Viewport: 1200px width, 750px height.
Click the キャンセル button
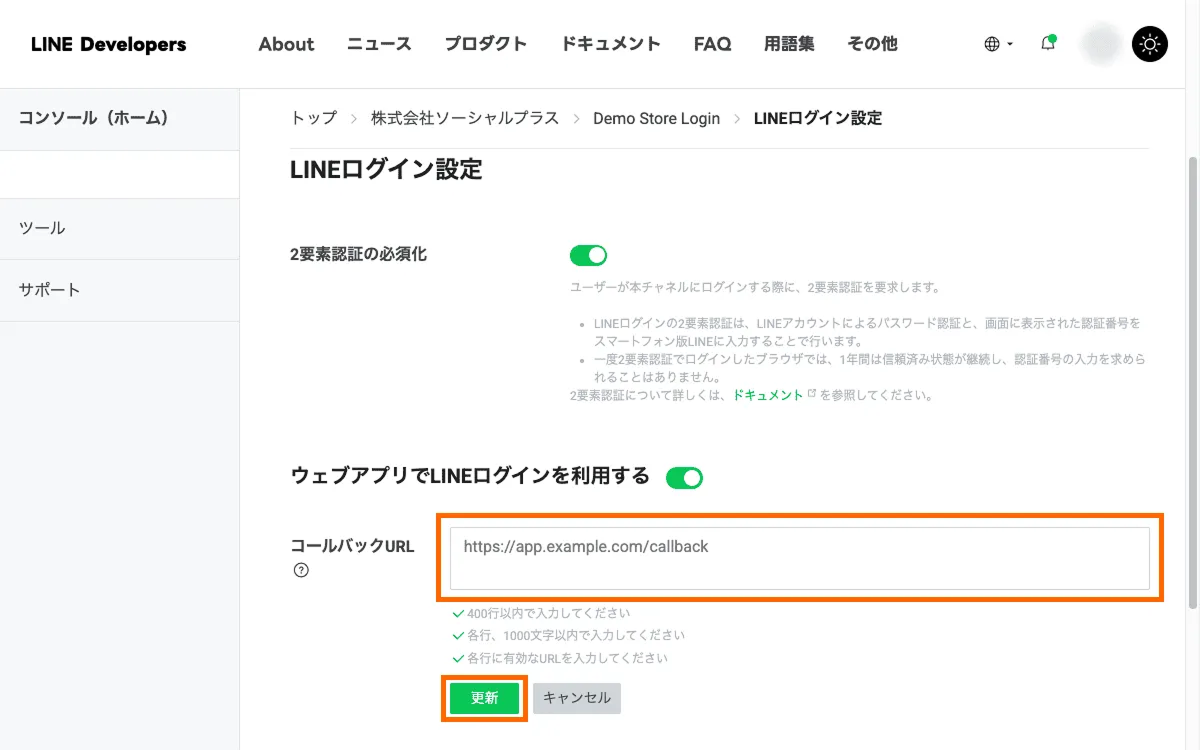tap(577, 698)
